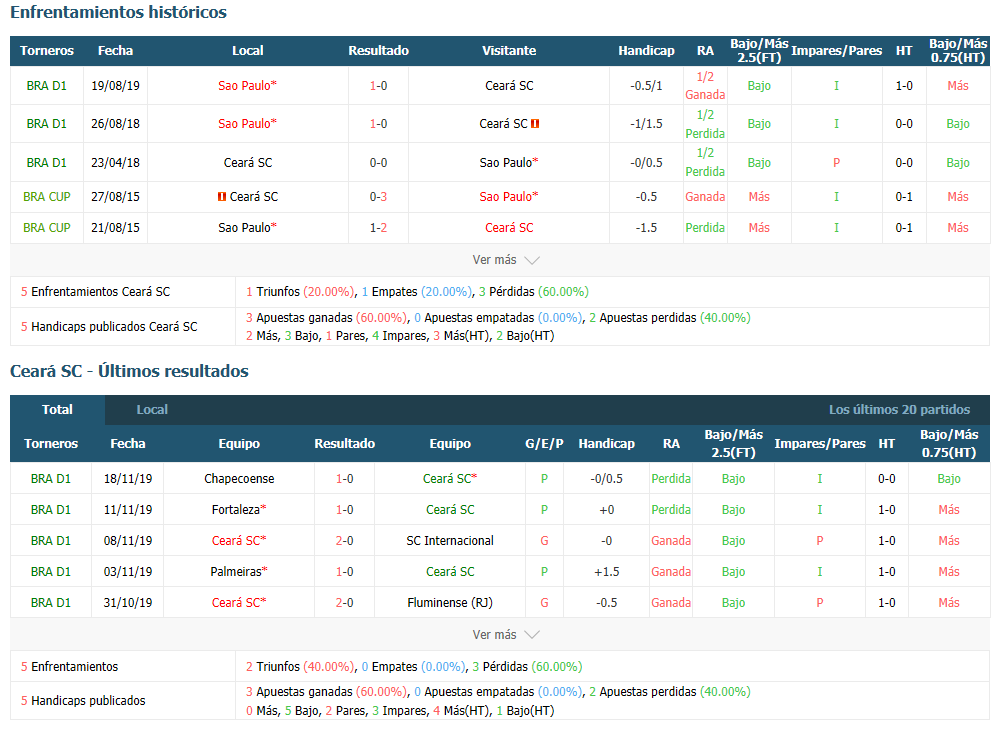Viewport: 1008px width, 732px height.
Task: Open Sao Paulo team link on 19/08/19 row
Action: pos(248,85)
